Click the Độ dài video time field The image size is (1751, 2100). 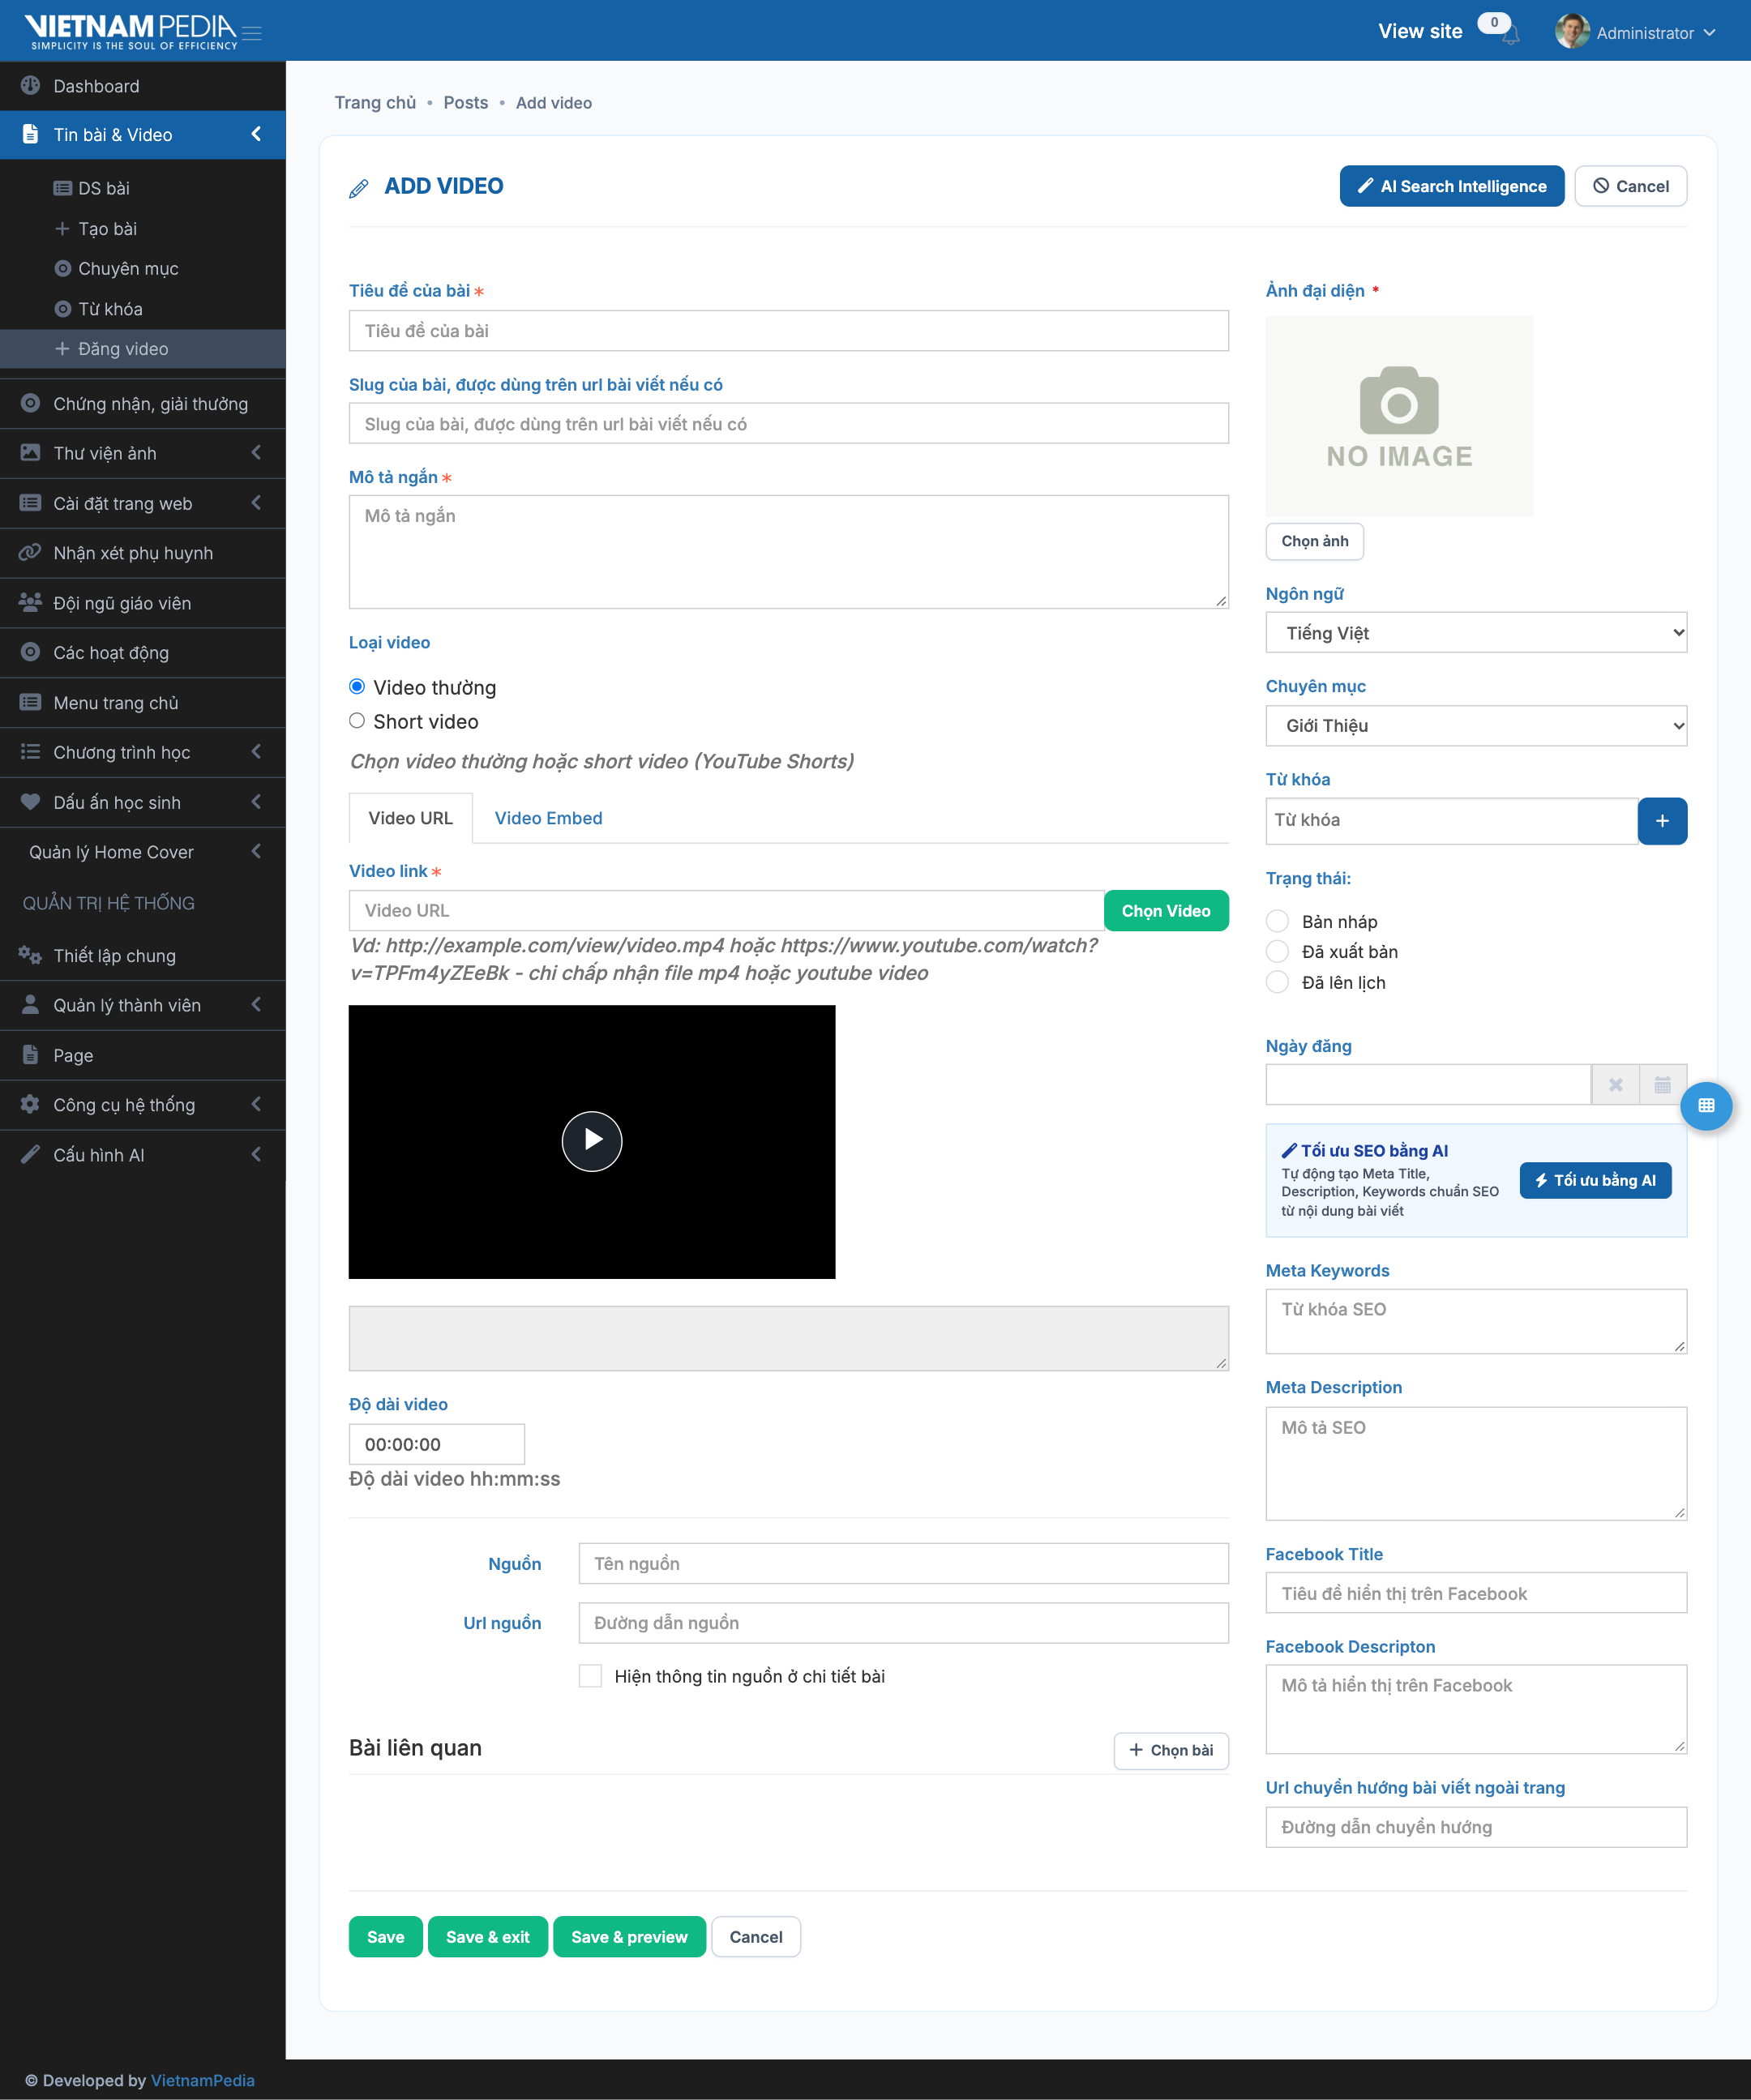pos(437,1444)
